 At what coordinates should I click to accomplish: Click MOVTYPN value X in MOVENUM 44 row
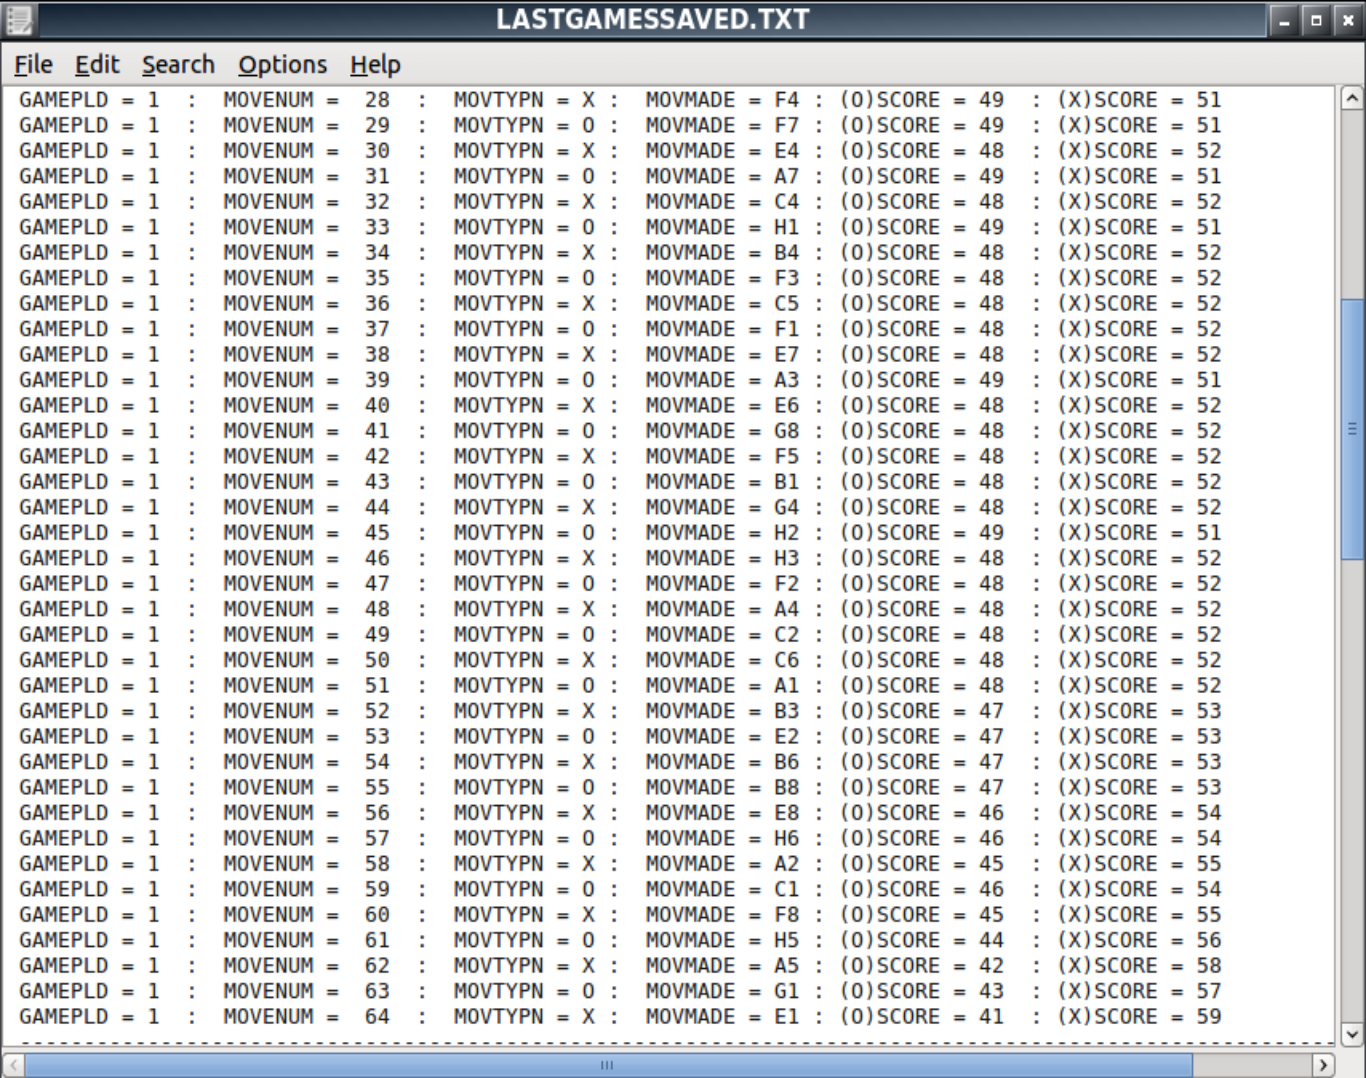(x=588, y=508)
